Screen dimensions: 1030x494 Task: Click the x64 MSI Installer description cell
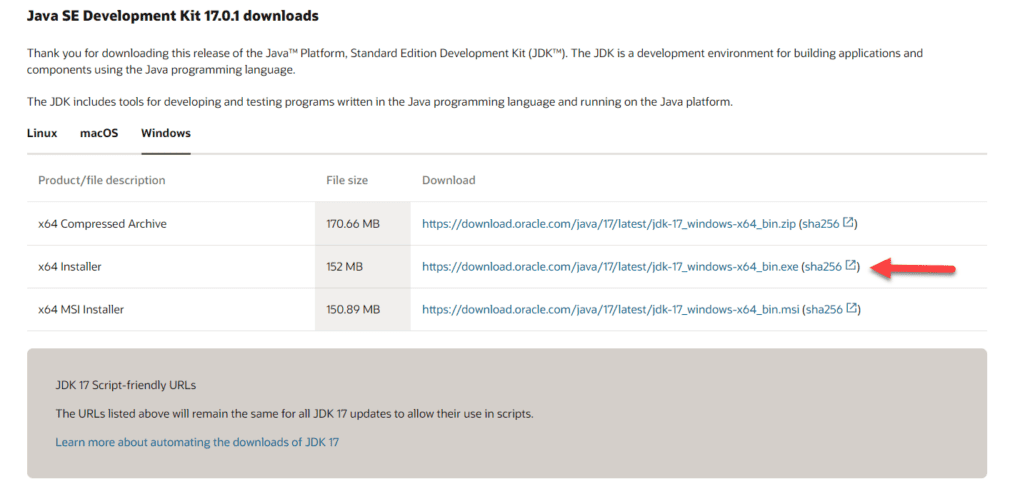[x=91, y=310]
